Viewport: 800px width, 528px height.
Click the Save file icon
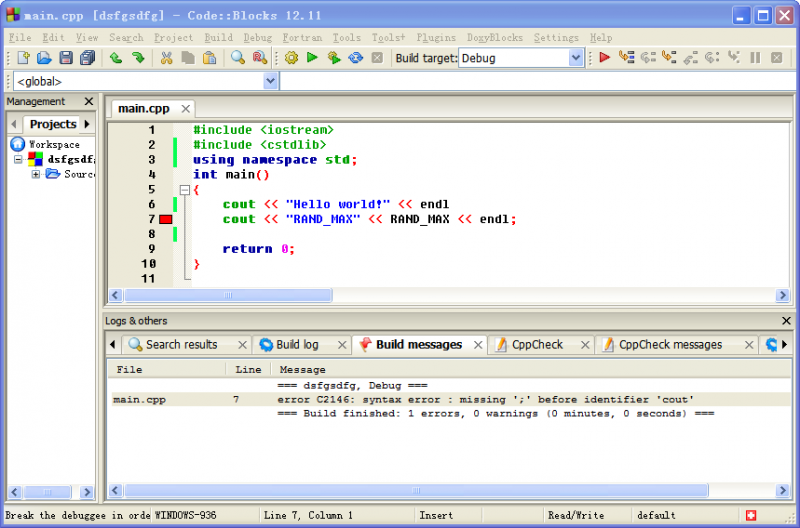(66, 58)
